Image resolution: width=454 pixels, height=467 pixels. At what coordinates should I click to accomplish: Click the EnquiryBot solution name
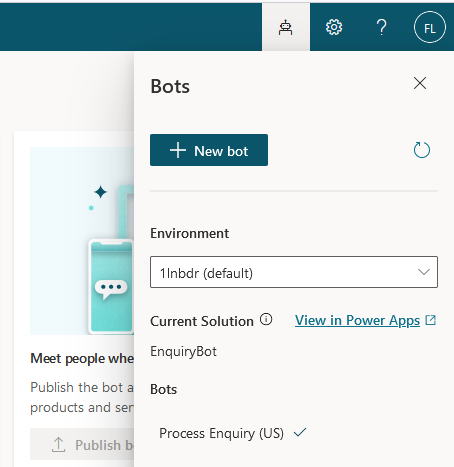point(183,351)
